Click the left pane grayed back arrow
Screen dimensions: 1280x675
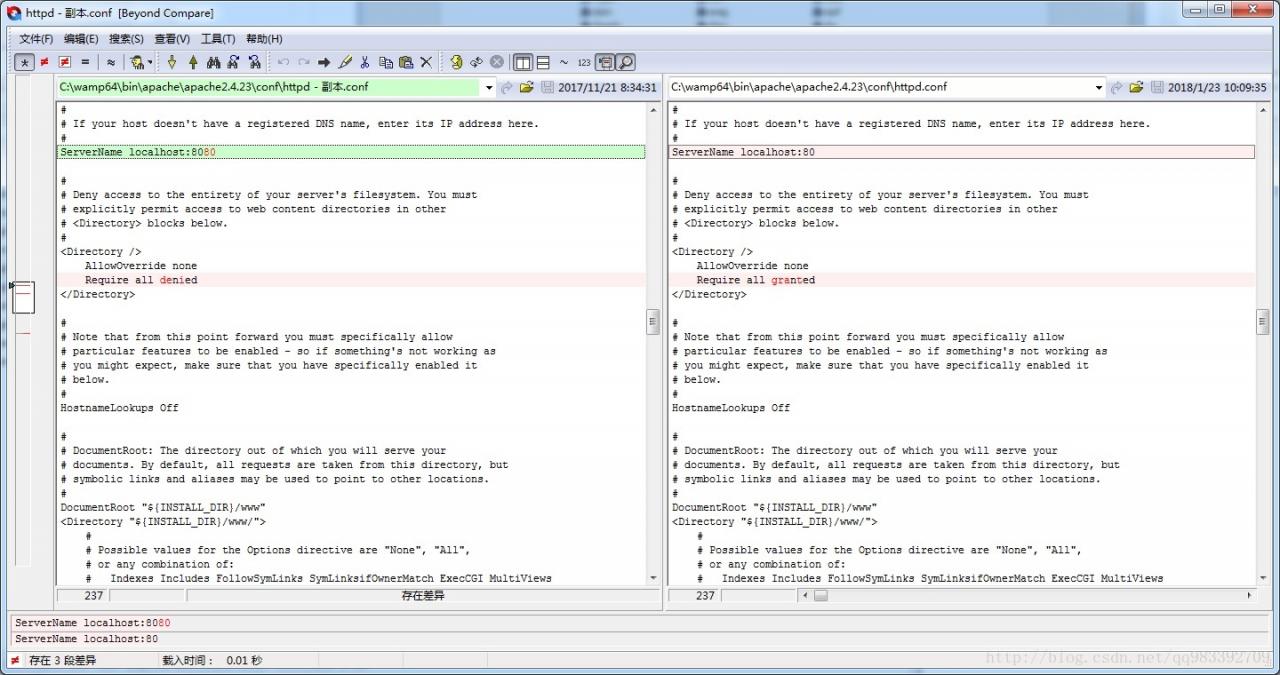(x=507, y=88)
